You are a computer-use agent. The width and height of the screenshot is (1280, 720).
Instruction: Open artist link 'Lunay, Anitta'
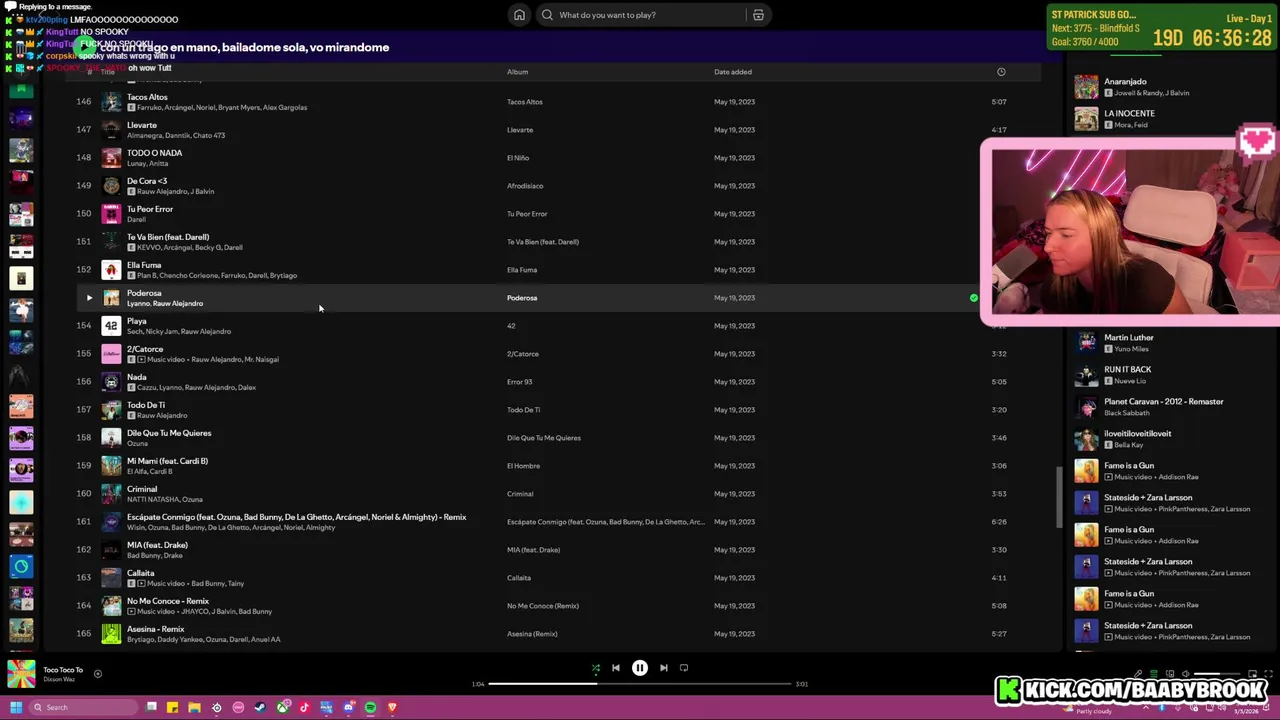pos(148,163)
